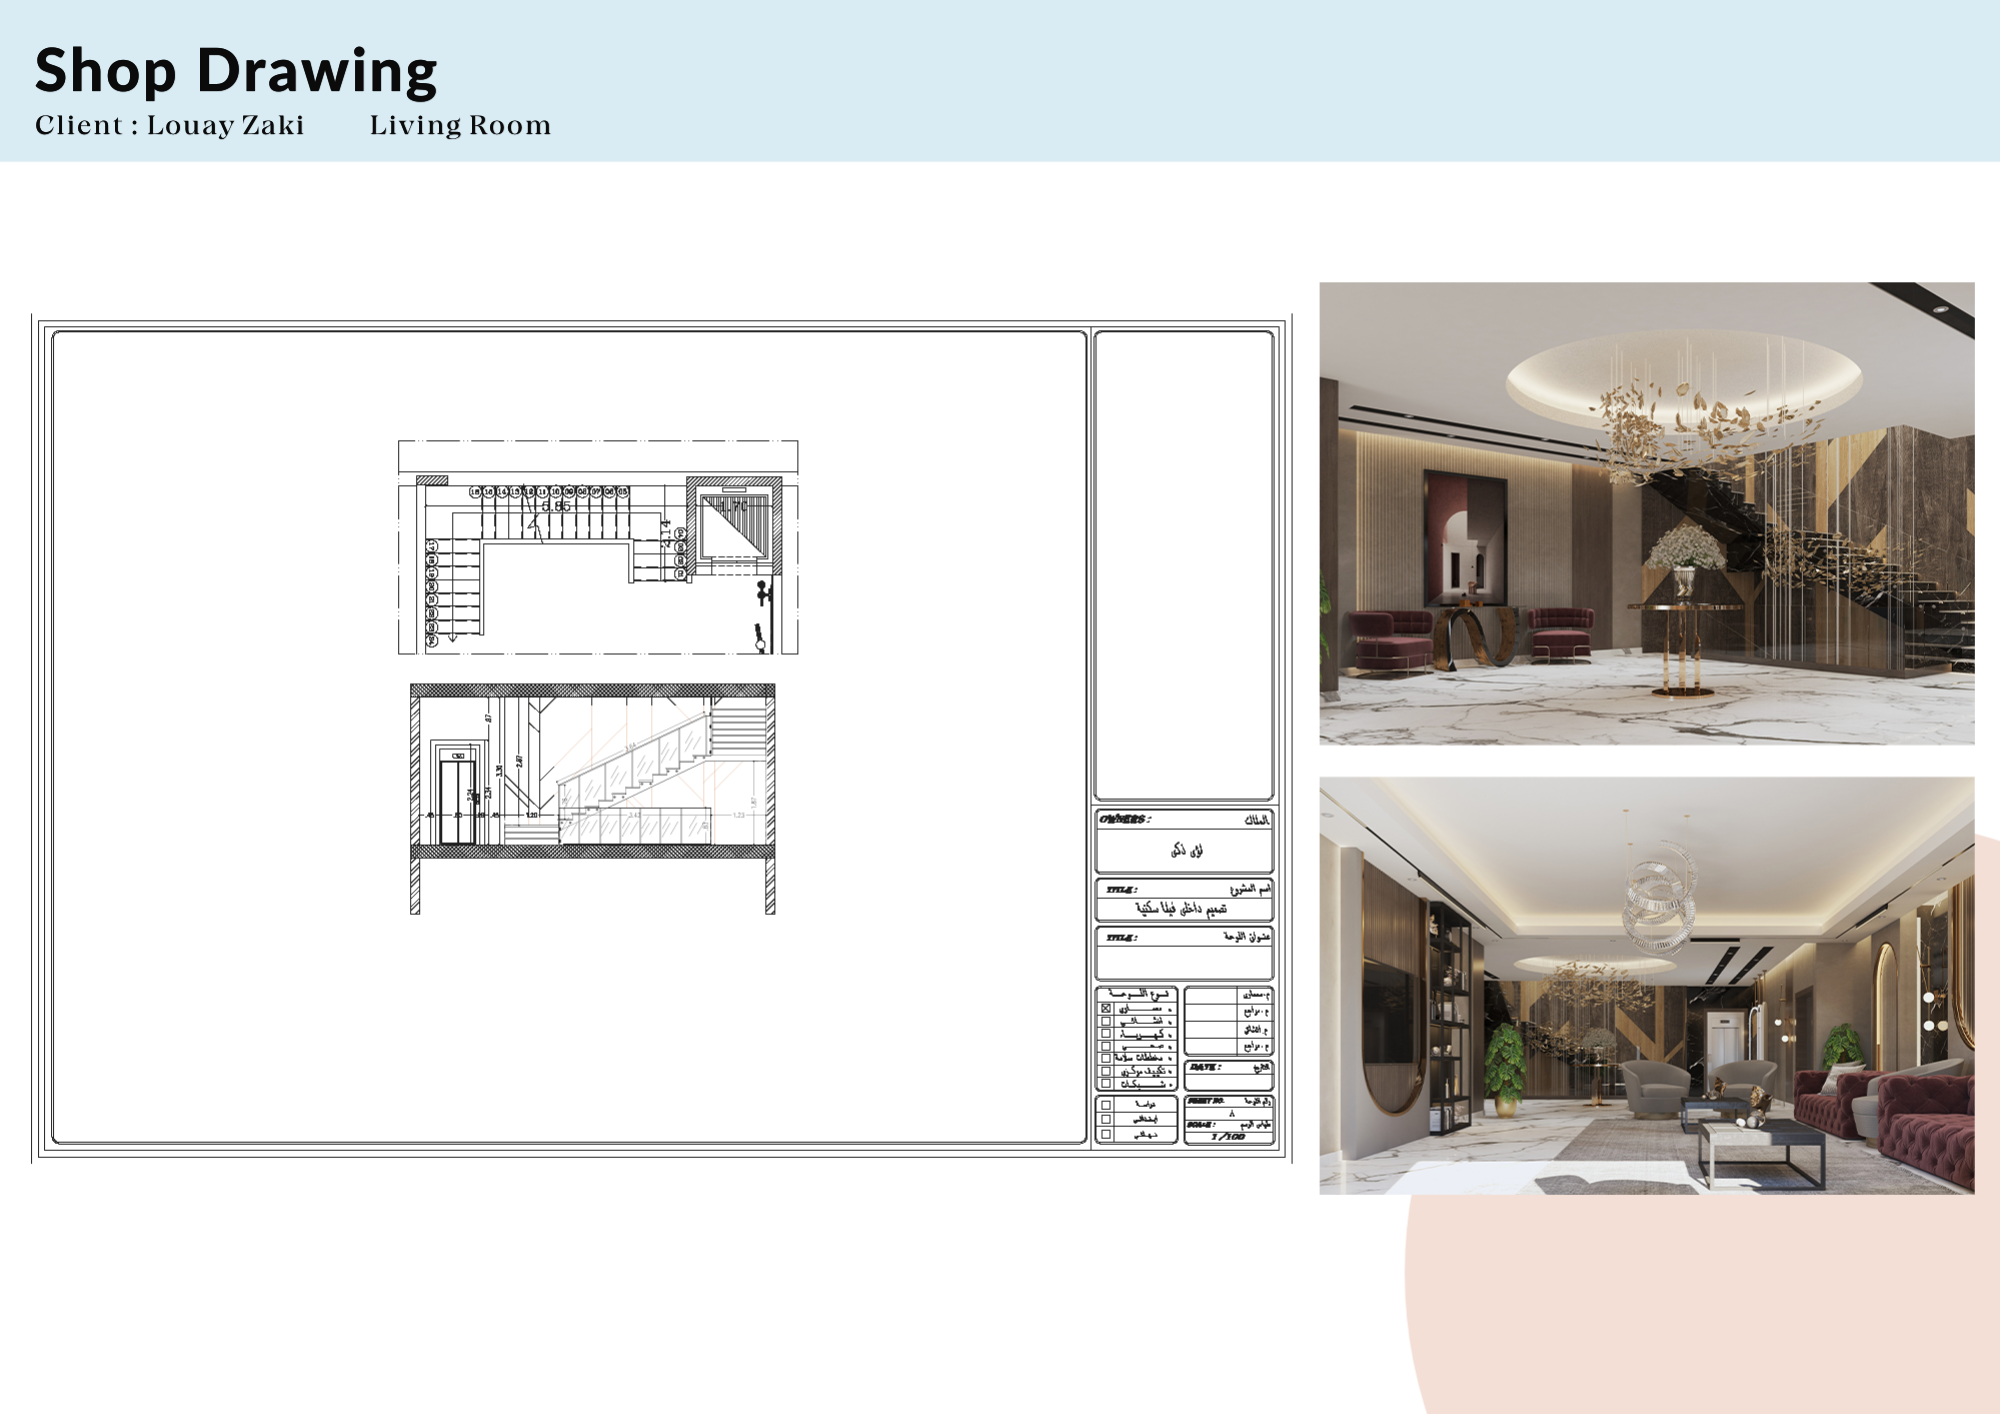Click the Shop Drawing heading
Image resolution: width=2000 pixels, height=1414 pixels.
(x=235, y=68)
